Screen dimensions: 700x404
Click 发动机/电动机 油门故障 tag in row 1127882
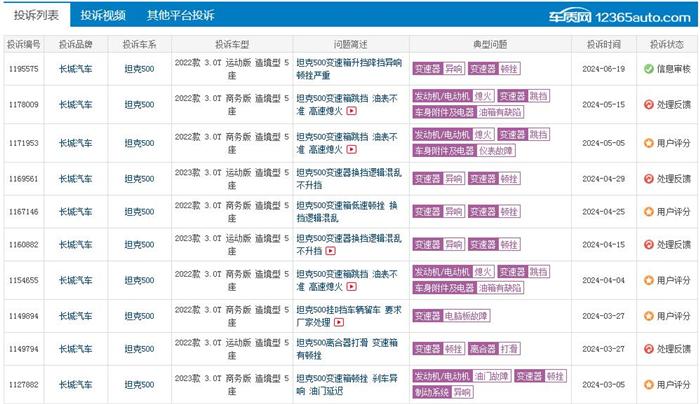pyautogui.click(x=462, y=376)
